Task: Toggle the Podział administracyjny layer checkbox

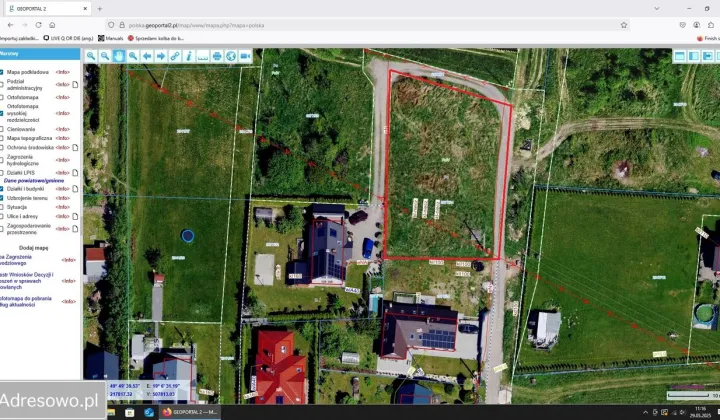Action: point(1,84)
